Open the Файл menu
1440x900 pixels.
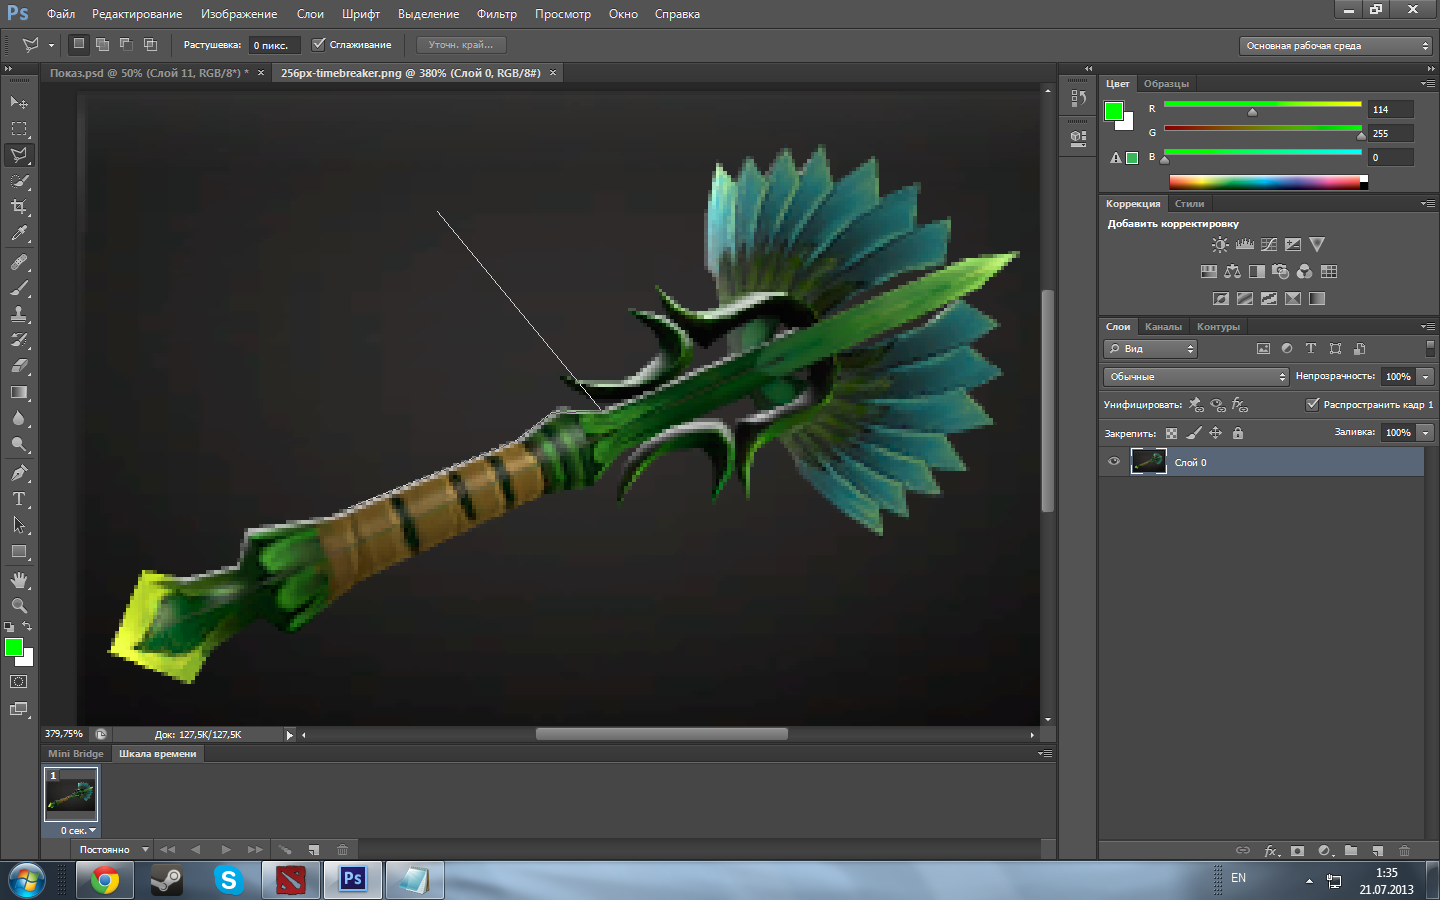(x=61, y=14)
